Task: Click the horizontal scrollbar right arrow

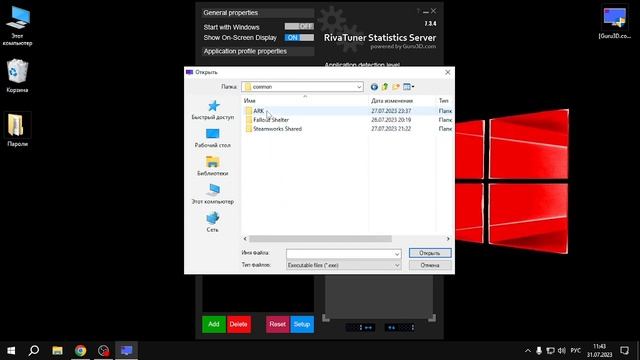Action: [448, 239]
